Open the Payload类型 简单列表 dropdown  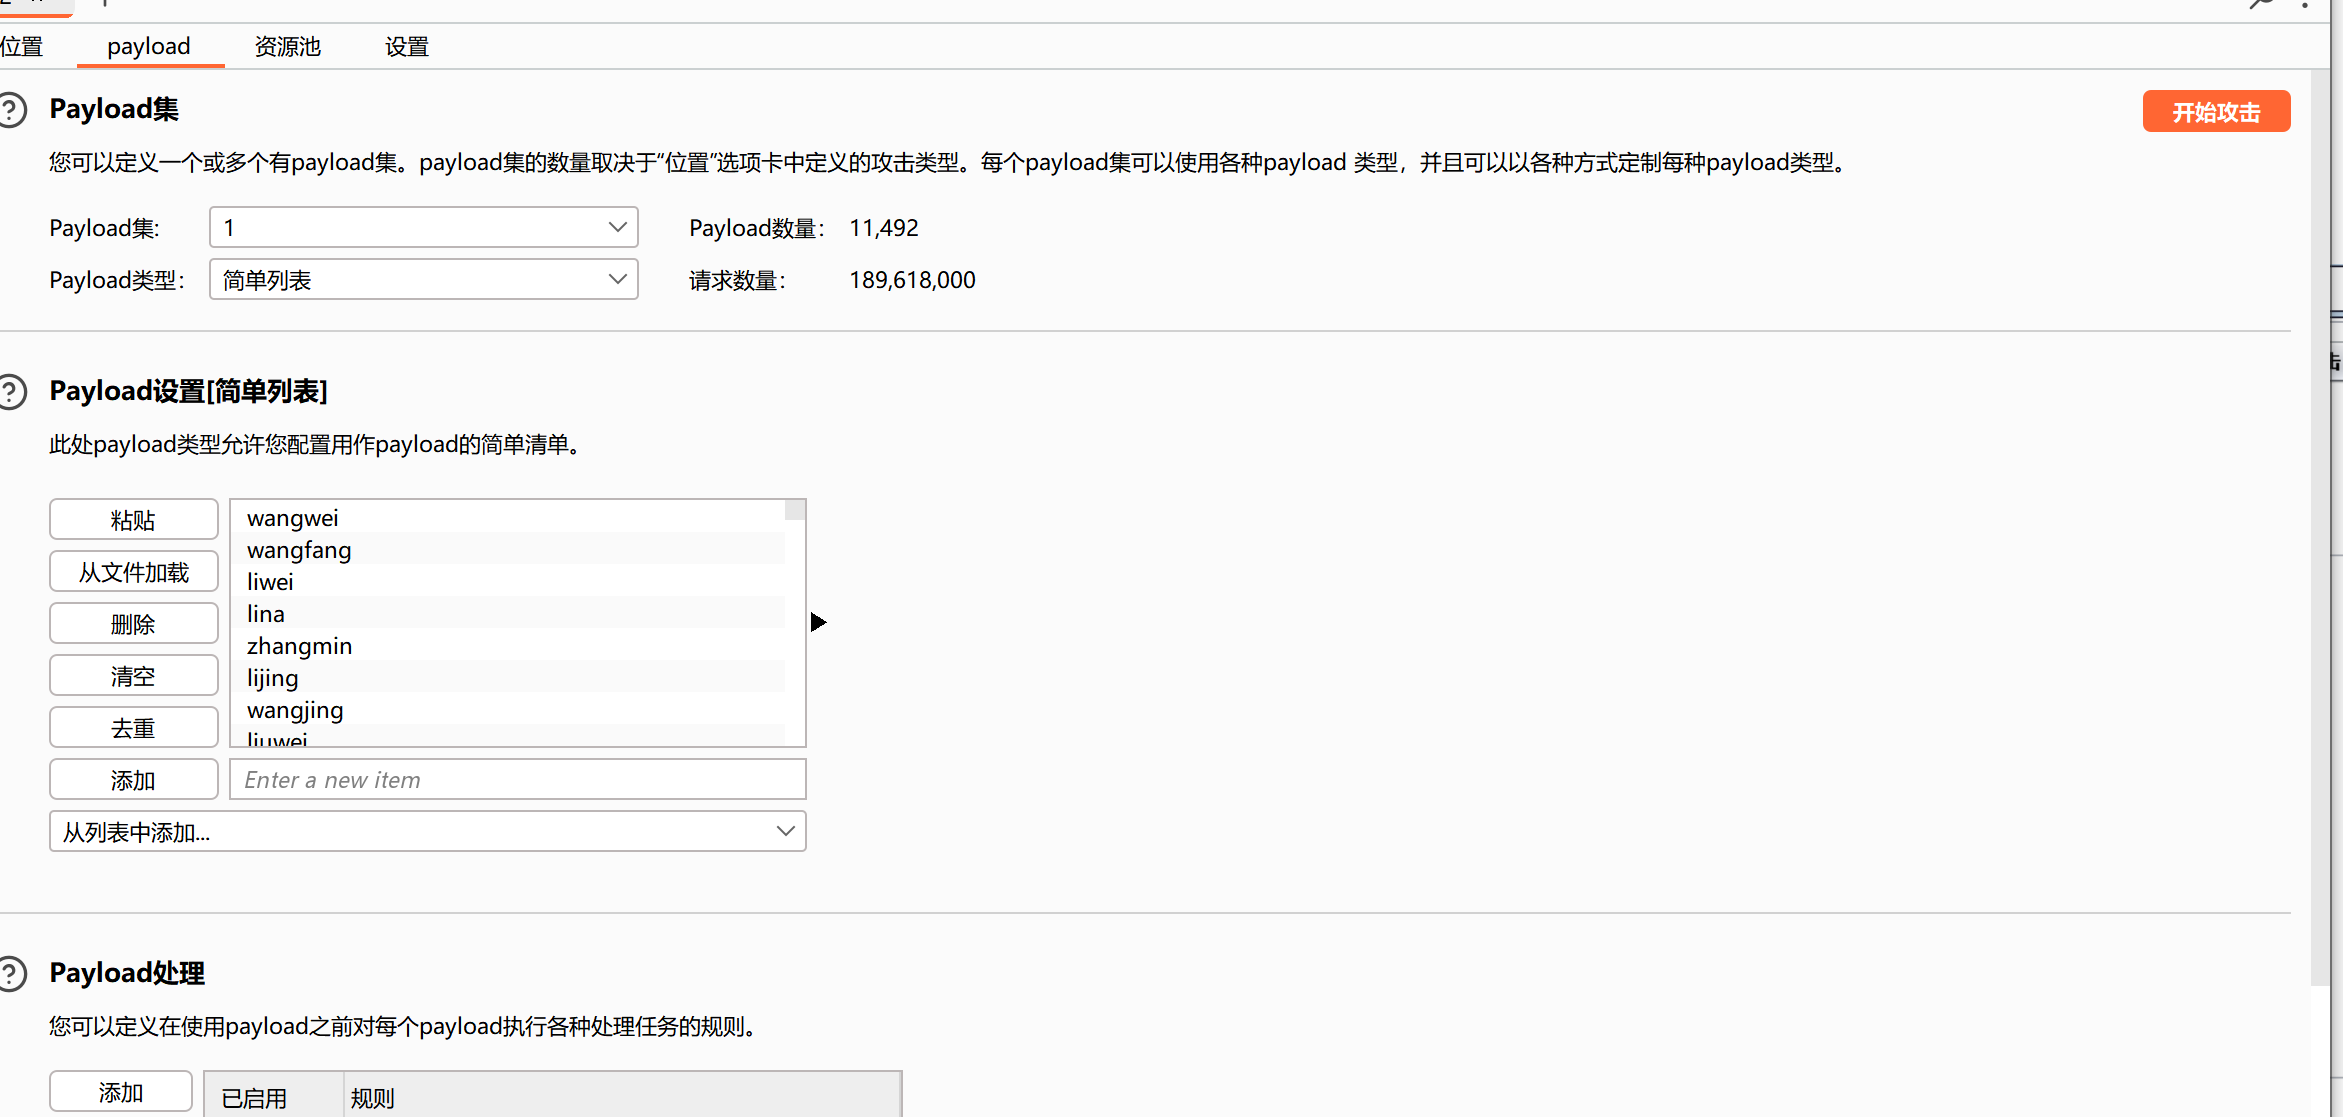[x=423, y=280]
